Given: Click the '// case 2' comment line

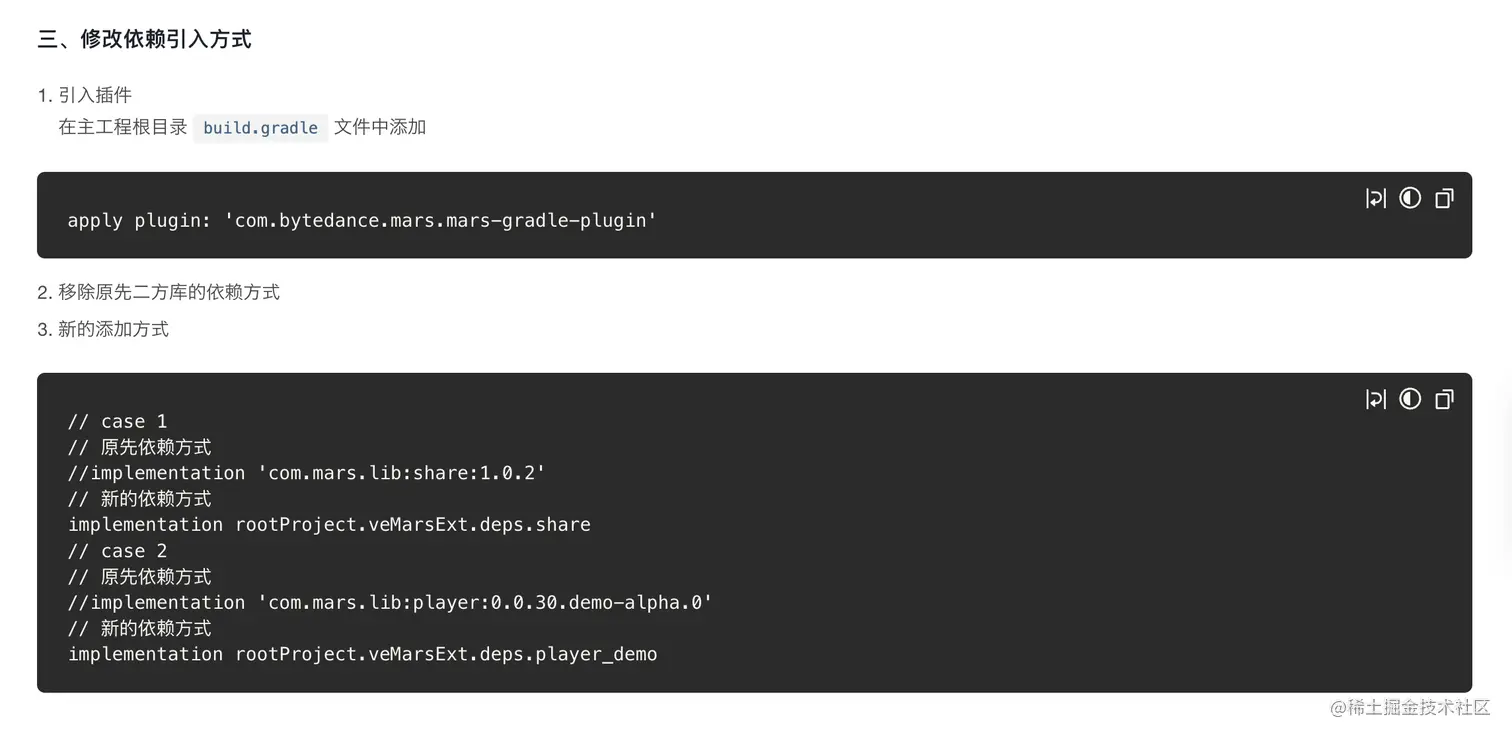Looking at the screenshot, I should point(117,551).
